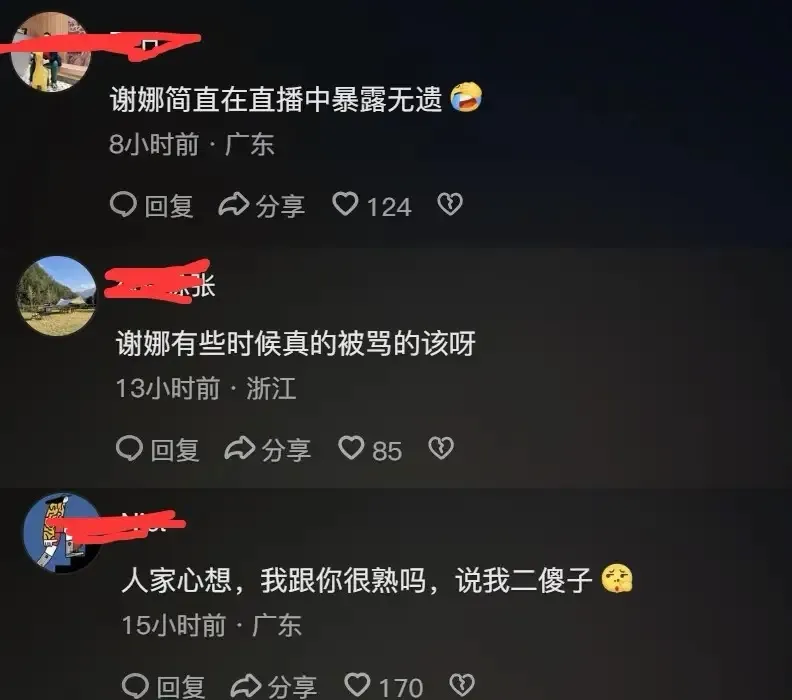The image size is (792, 700).
Task: Open mountain landscape avatar profile
Action: point(56,296)
